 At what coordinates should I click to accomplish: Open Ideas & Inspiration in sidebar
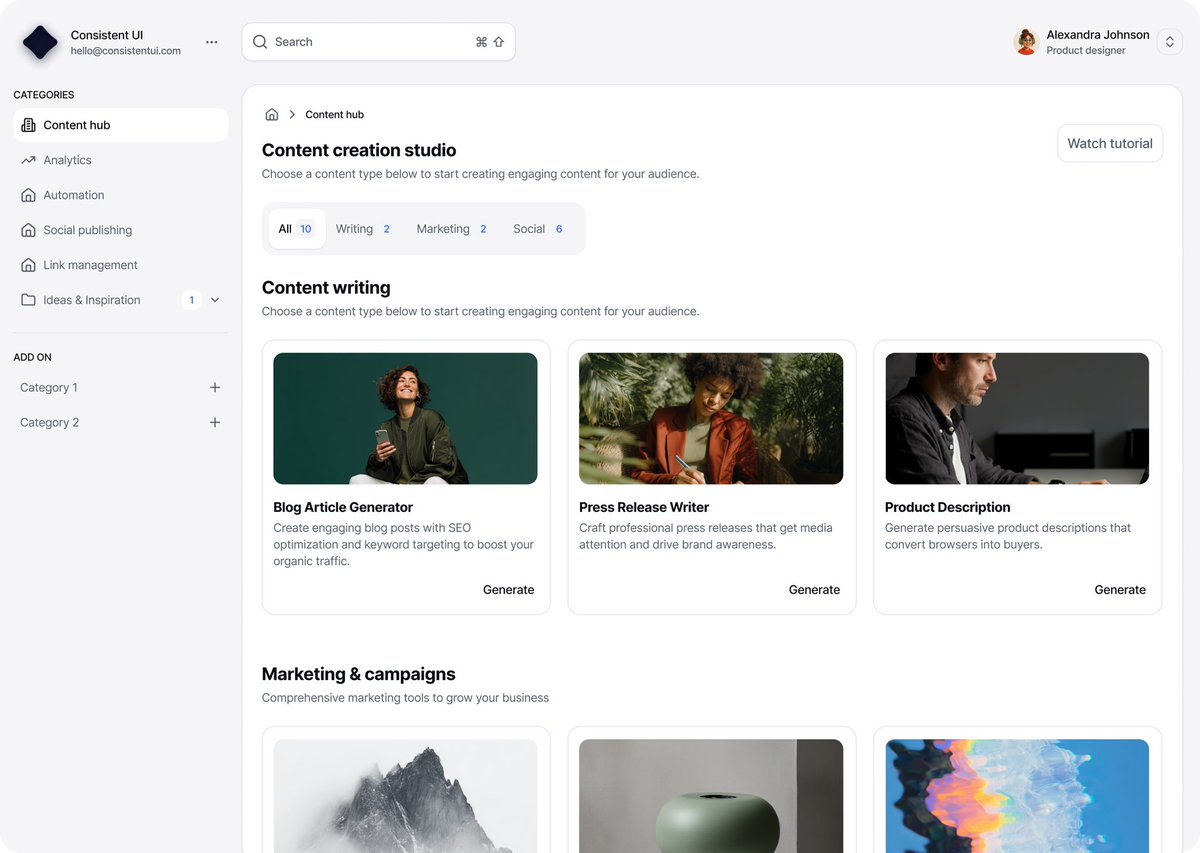(121, 300)
